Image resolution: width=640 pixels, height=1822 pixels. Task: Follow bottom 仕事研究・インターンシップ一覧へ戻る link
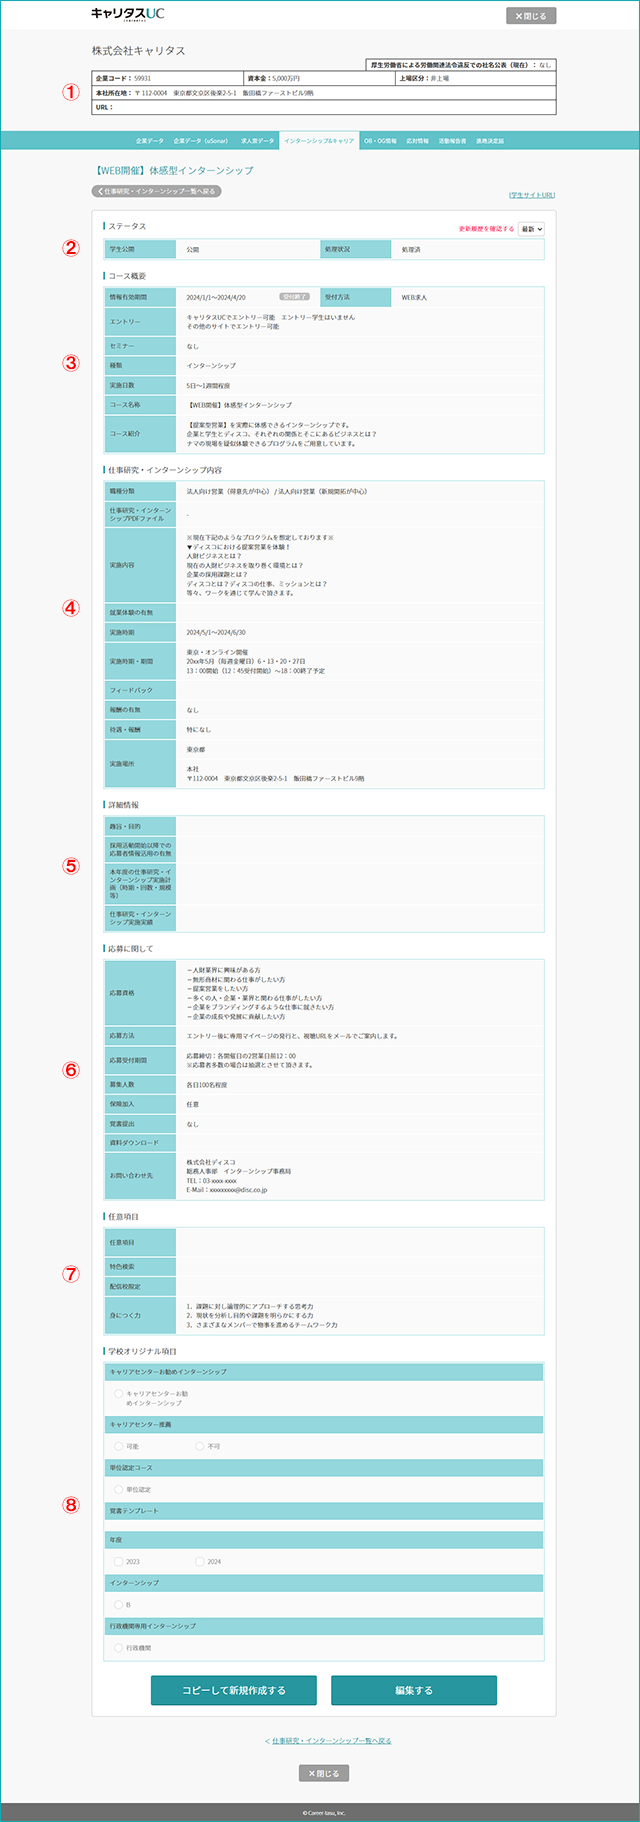click(x=331, y=1741)
